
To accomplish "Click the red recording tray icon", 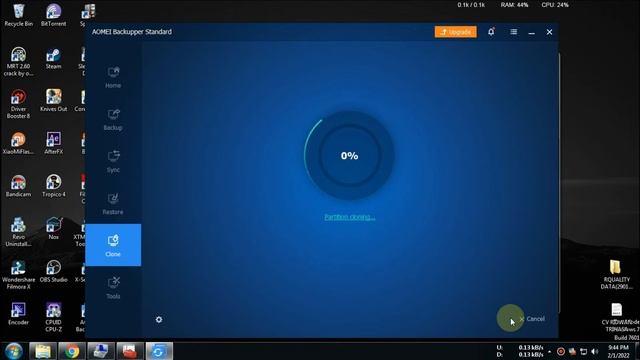I will [561, 351].
